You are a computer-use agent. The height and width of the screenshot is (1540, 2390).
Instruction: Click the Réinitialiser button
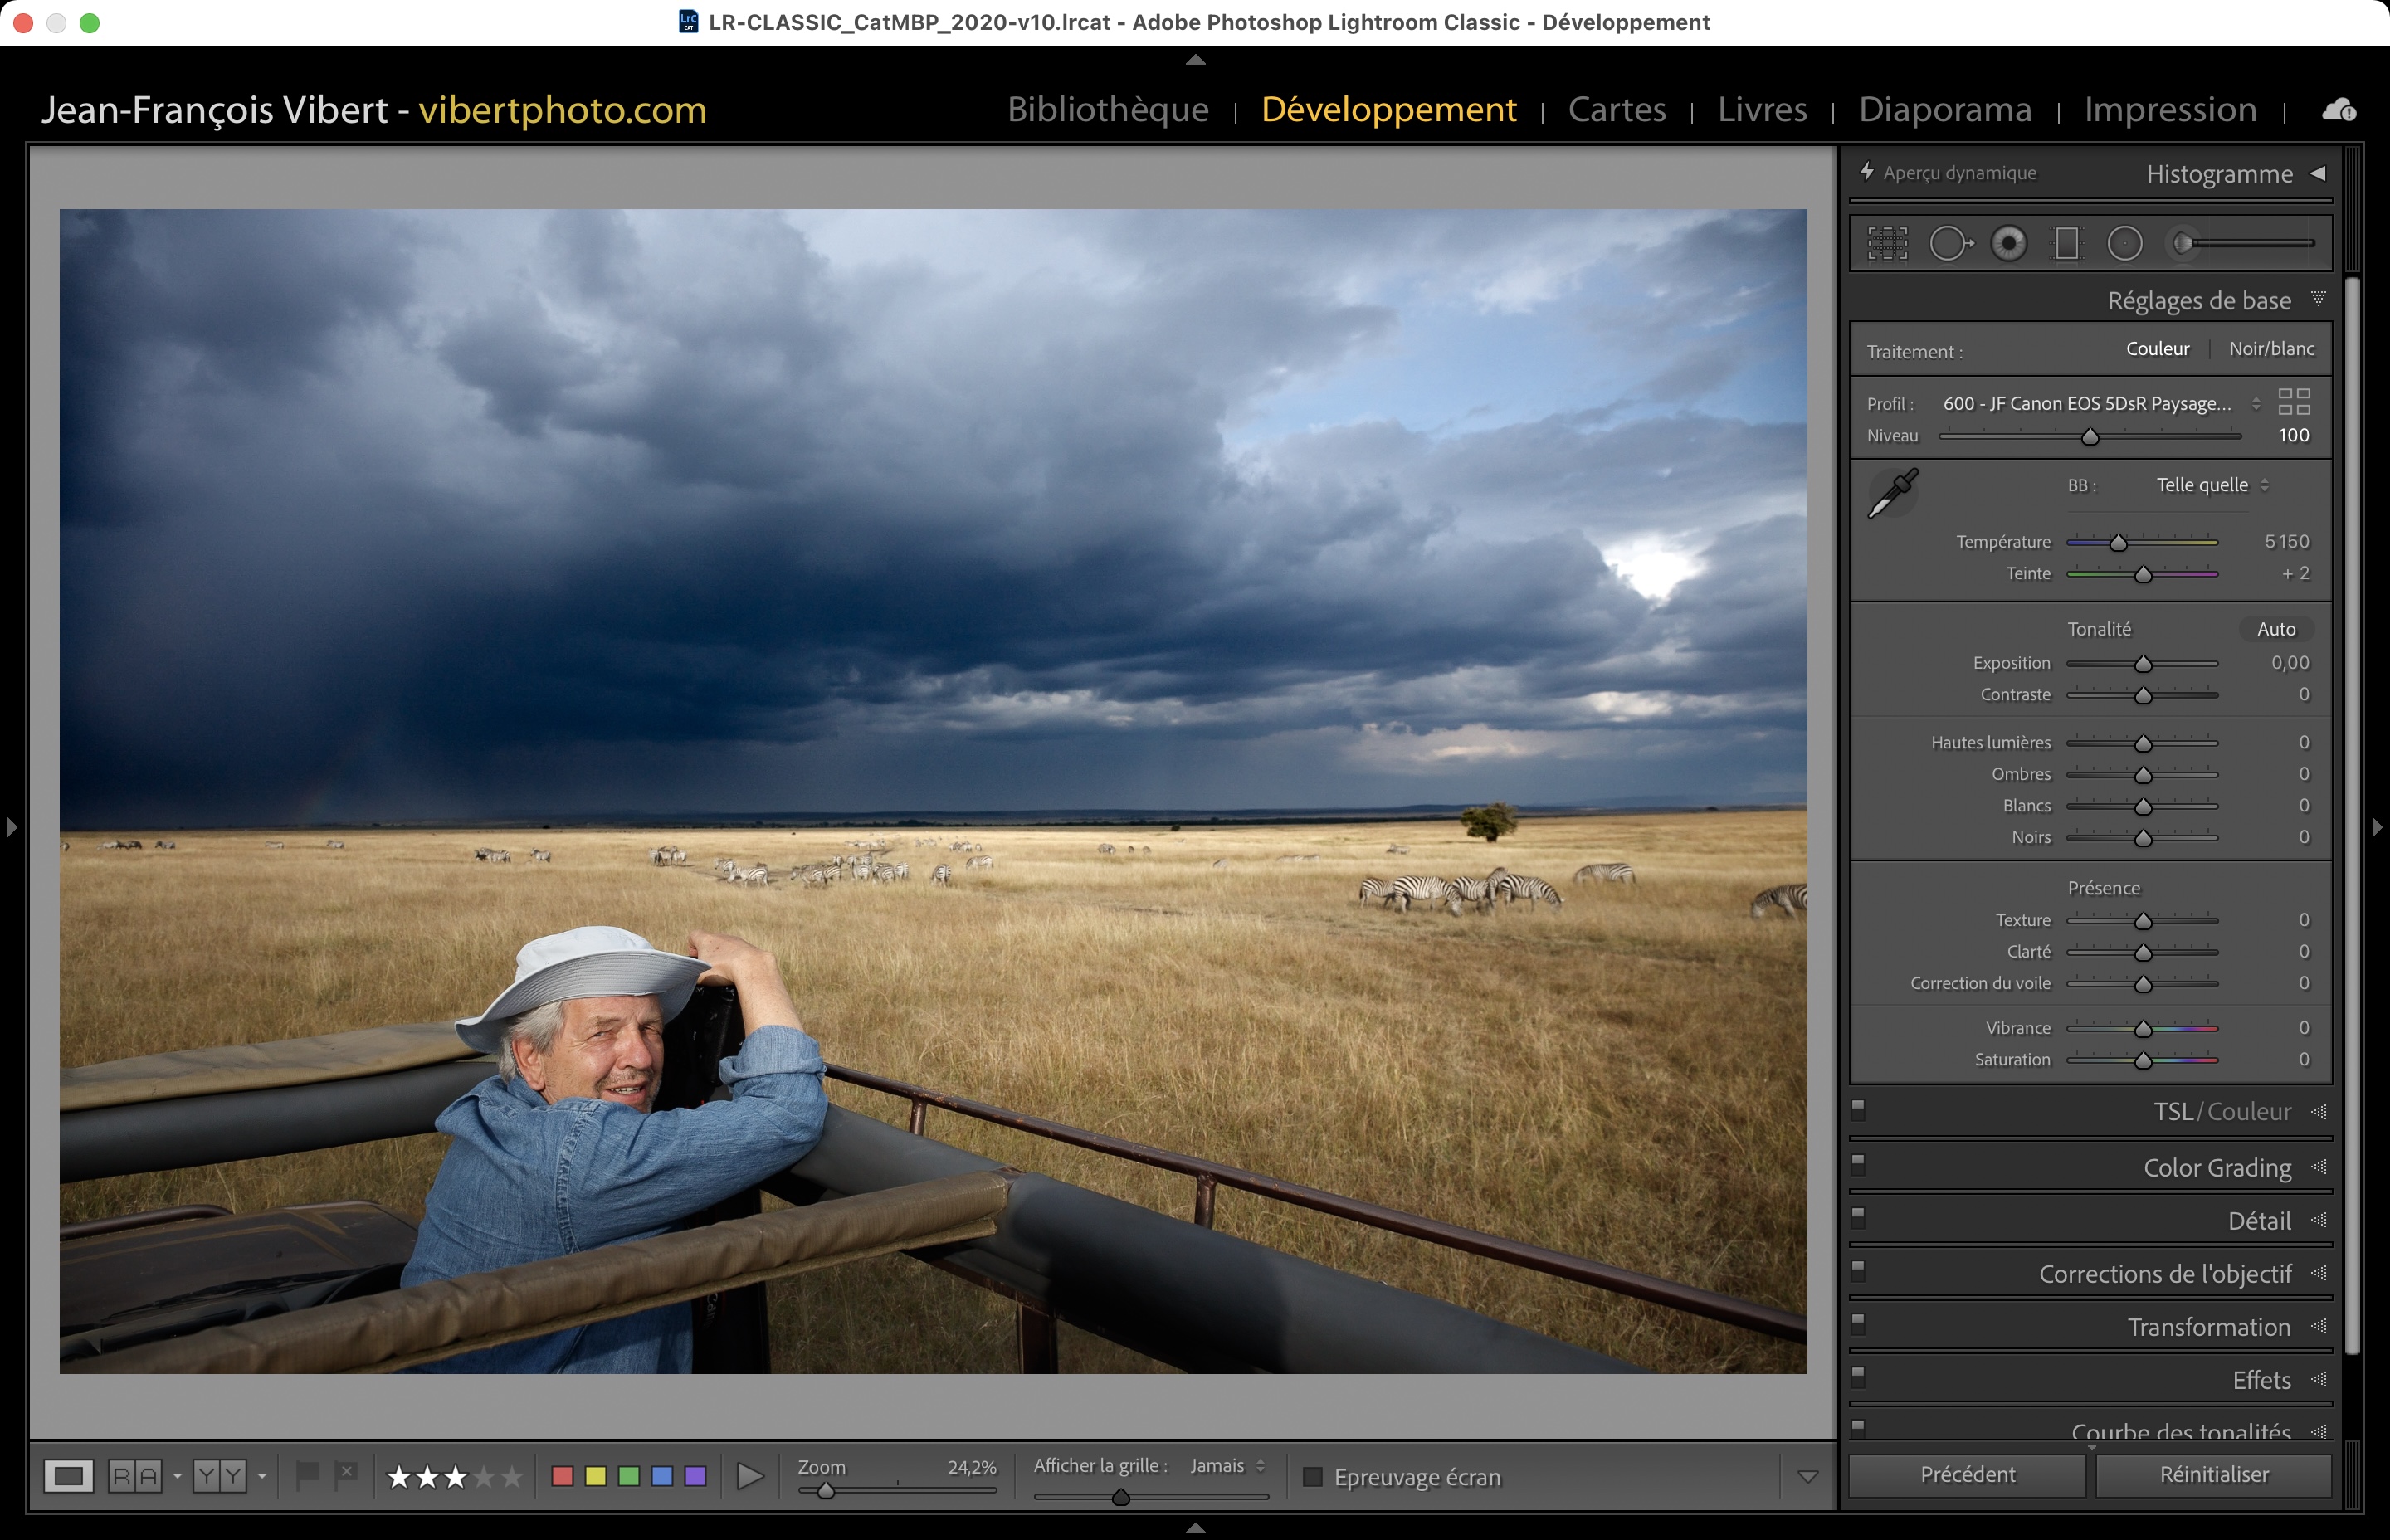(x=2213, y=1475)
